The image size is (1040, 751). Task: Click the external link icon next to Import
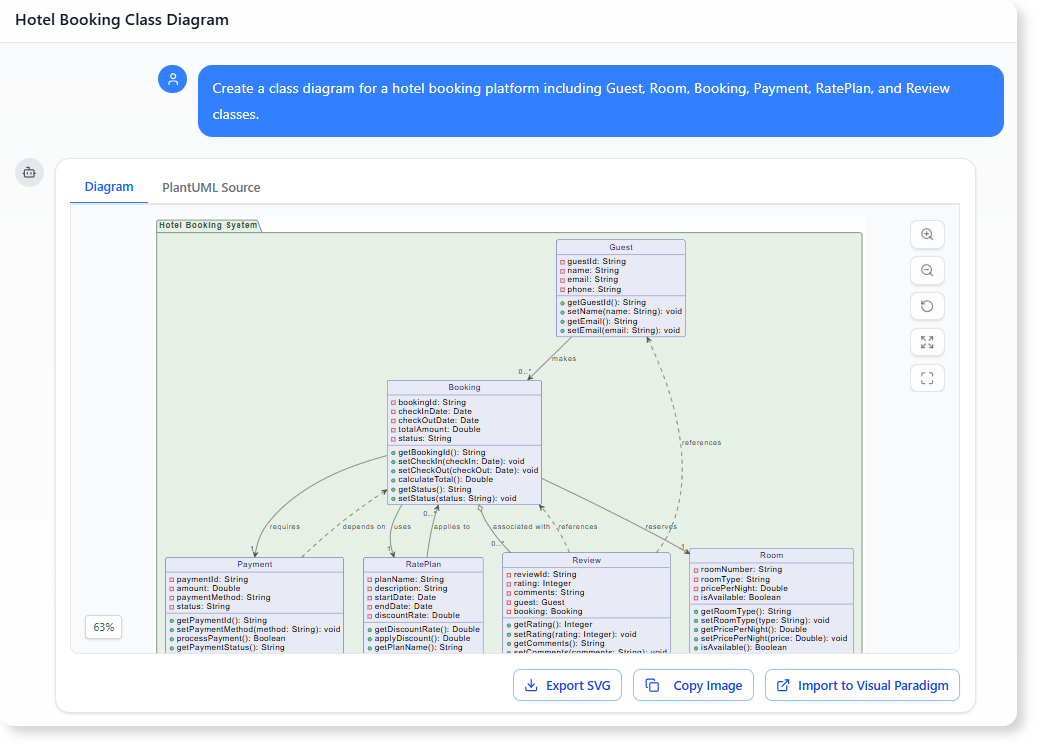coord(783,685)
